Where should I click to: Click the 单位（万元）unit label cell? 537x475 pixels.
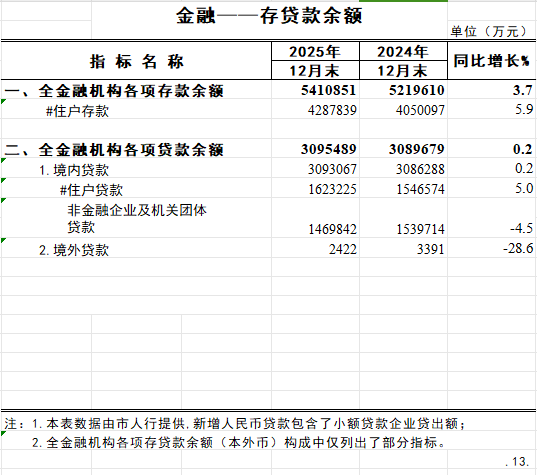click(491, 32)
